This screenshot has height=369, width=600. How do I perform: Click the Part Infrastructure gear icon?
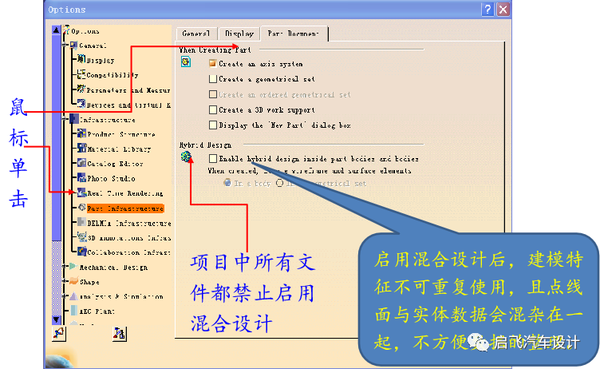click(82, 207)
